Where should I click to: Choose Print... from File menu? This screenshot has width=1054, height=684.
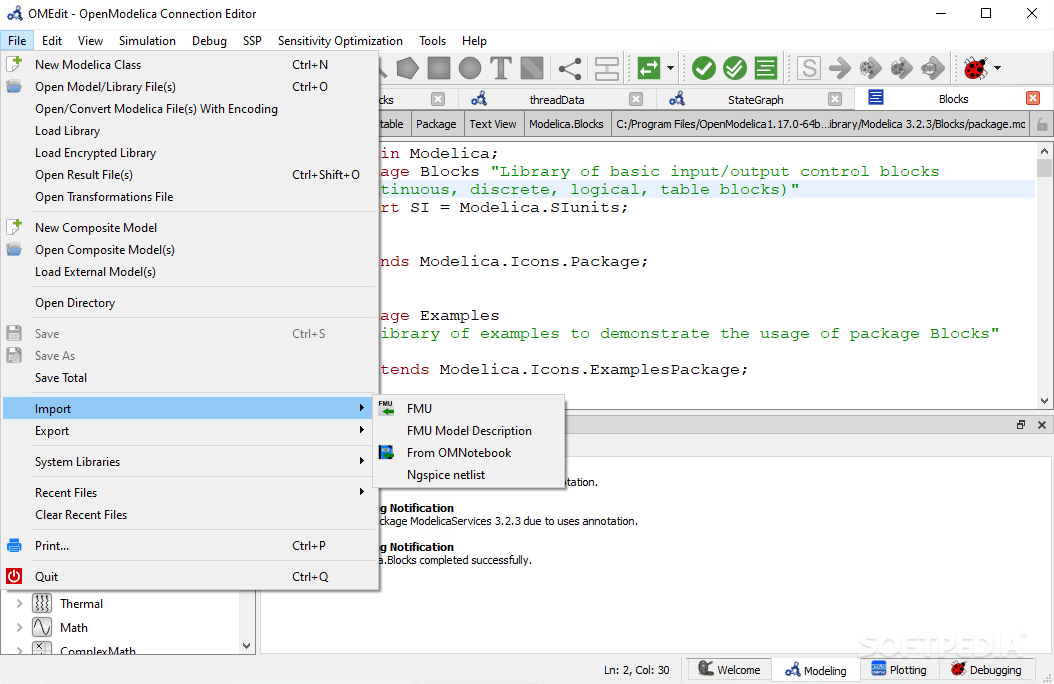click(x=188, y=546)
